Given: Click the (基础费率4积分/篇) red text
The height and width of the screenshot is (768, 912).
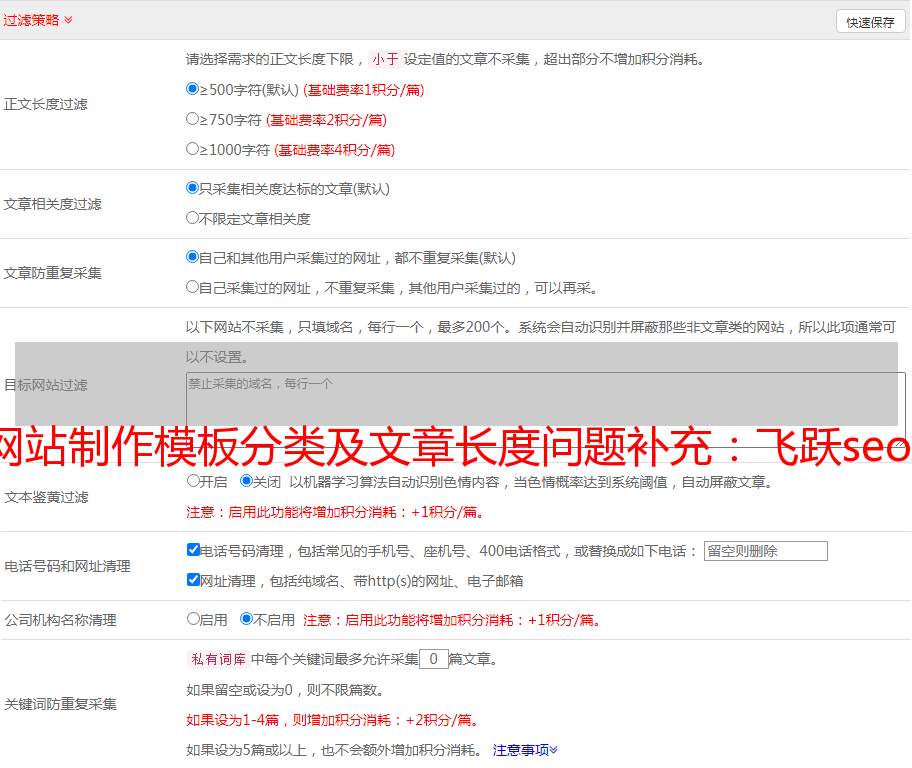Looking at the screenshot, I should point(334,150).
